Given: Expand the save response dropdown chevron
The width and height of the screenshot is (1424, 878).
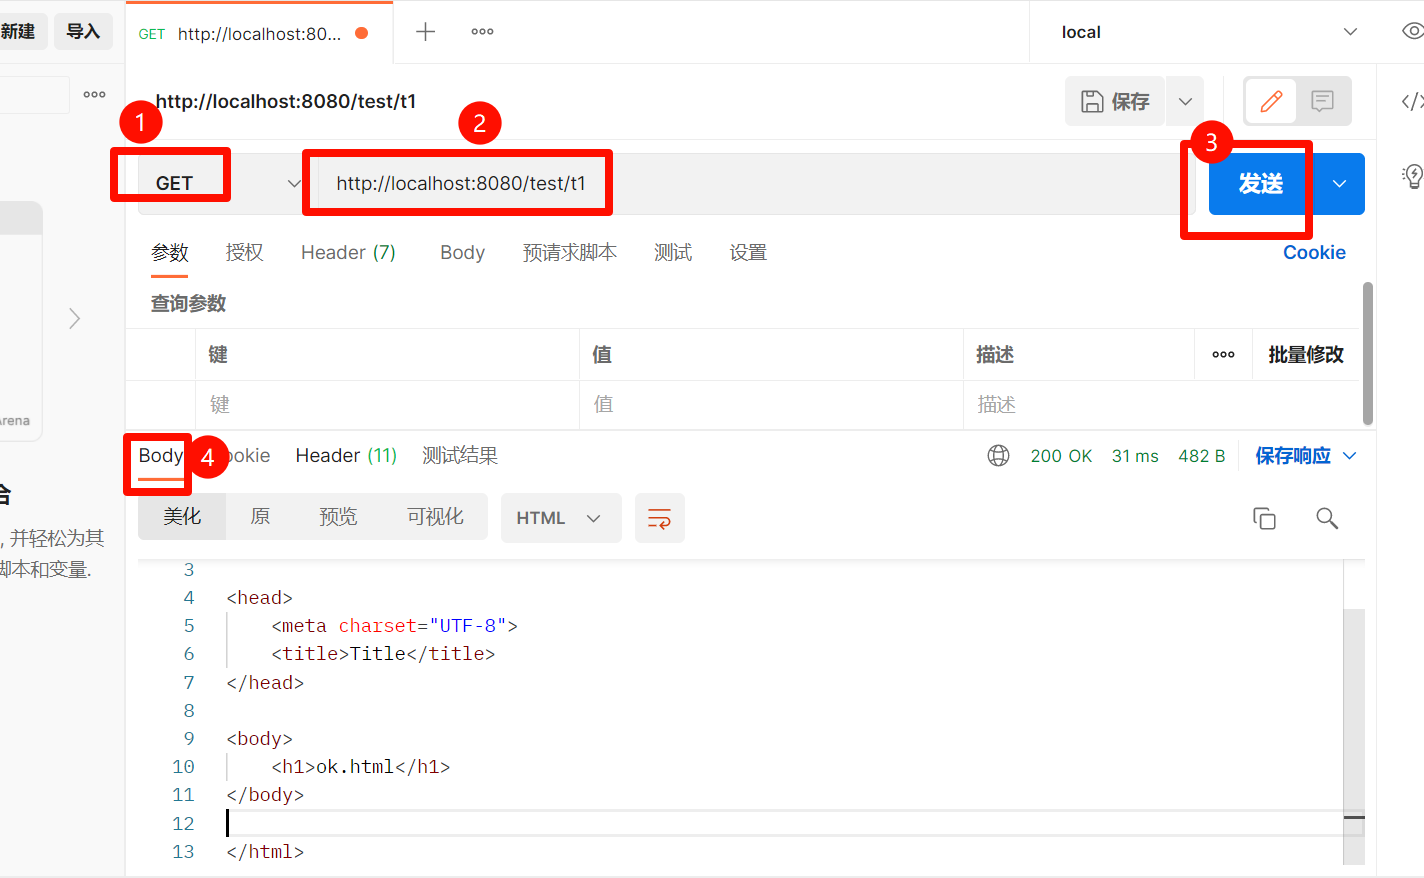Looking at the screenshot, I should (x=1349, y=456).
